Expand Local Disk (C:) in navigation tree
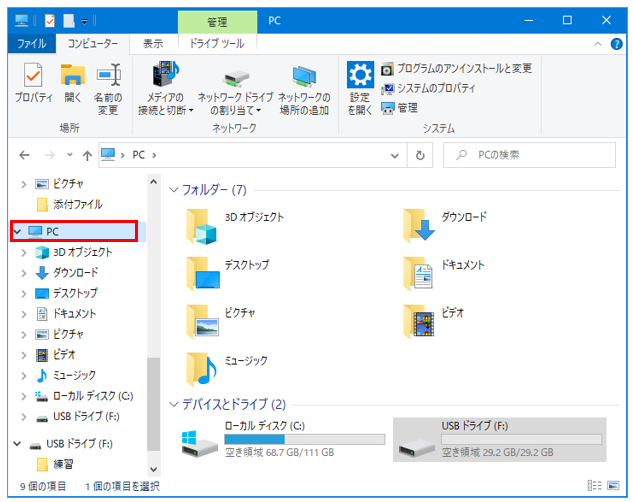 pos(23,396)
